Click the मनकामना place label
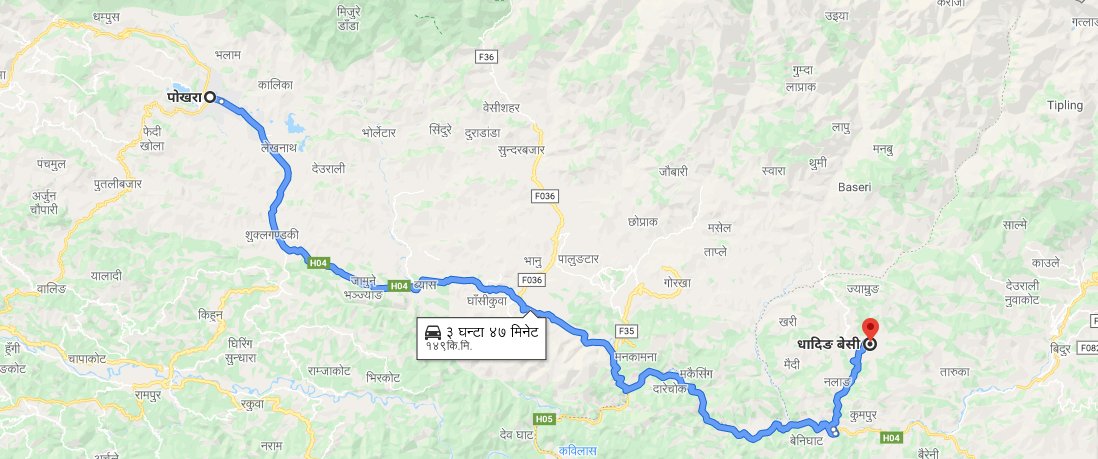Image resolution: width=1098 pixels, height=459 pixels. coord(634,356)
